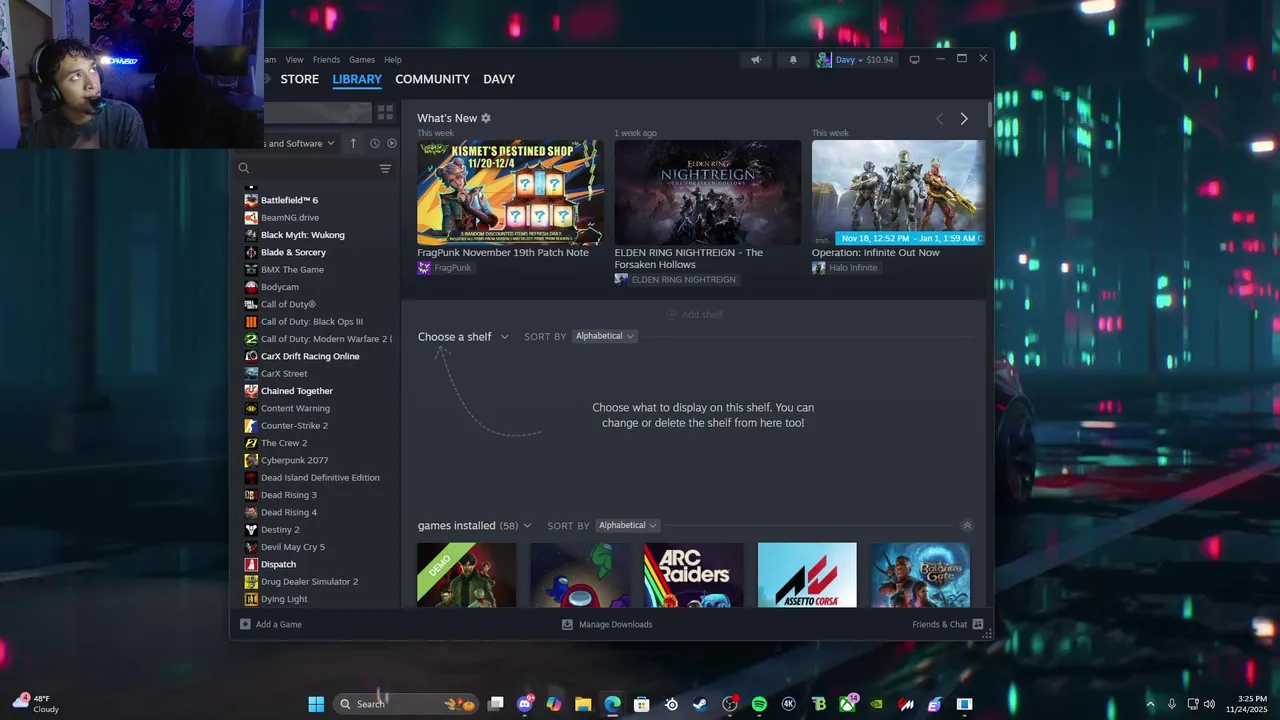Open the Games and Software filter dropdown
The height and width of the screenshot is (720, 1280).
[x=301, y=143]
